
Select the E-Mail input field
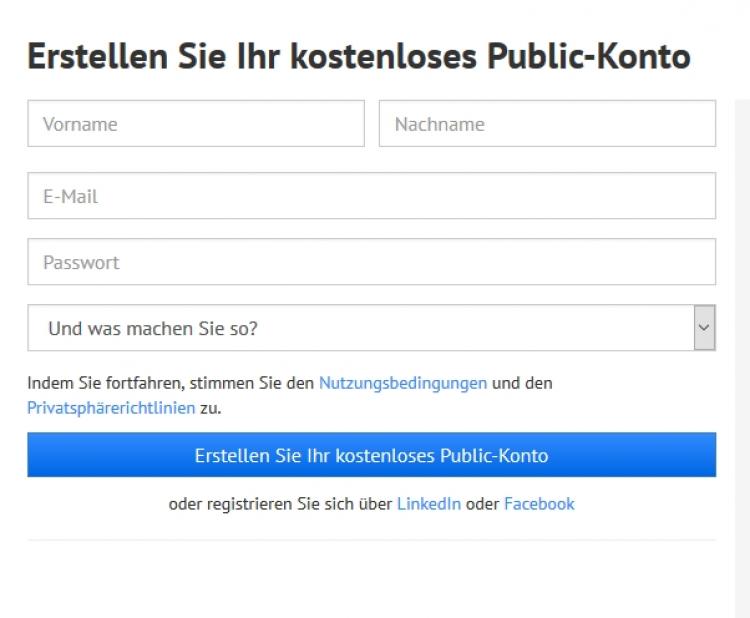pyautogui.click(x=371, y=196)
